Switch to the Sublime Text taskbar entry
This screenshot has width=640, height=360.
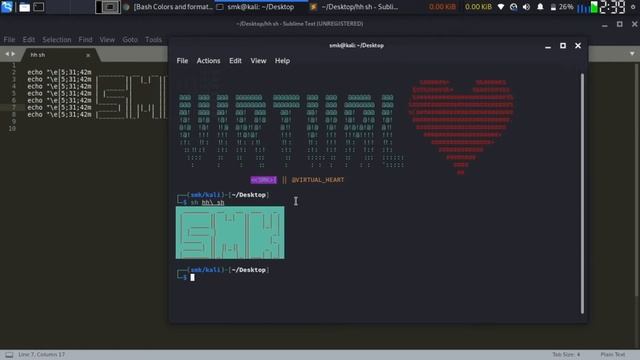[x=354, y=7]
